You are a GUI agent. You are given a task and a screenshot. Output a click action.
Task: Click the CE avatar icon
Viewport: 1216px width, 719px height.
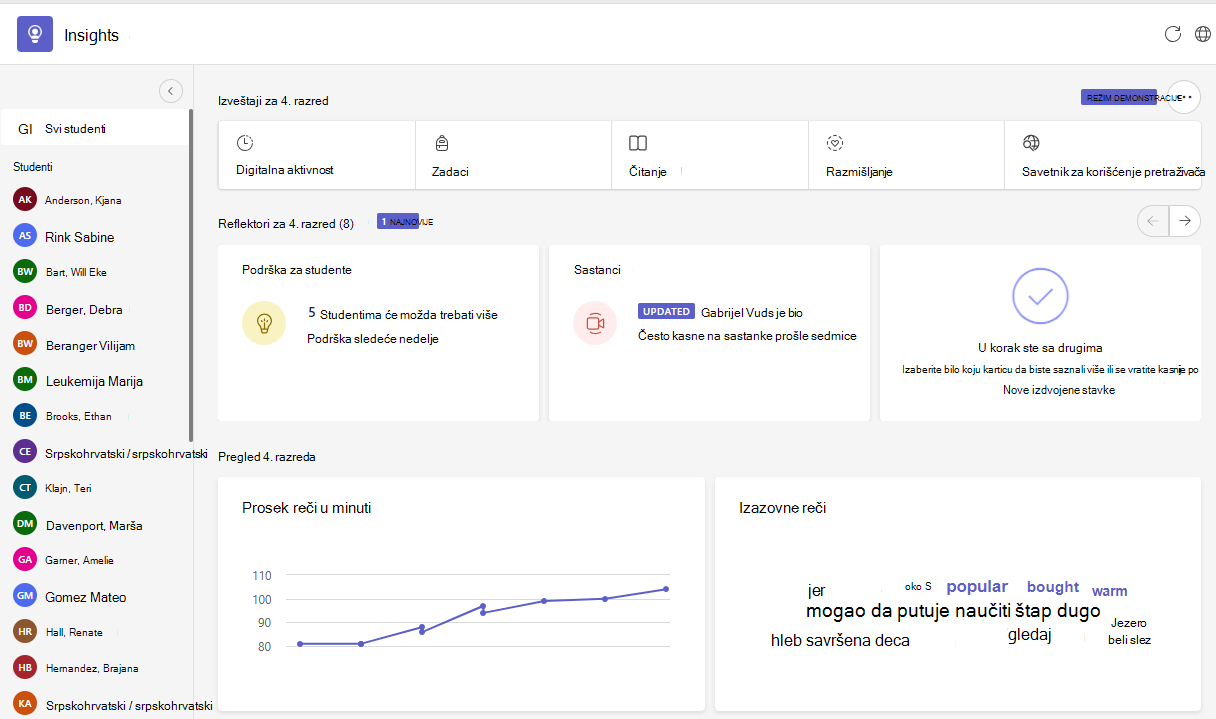[x=25, y=452]
